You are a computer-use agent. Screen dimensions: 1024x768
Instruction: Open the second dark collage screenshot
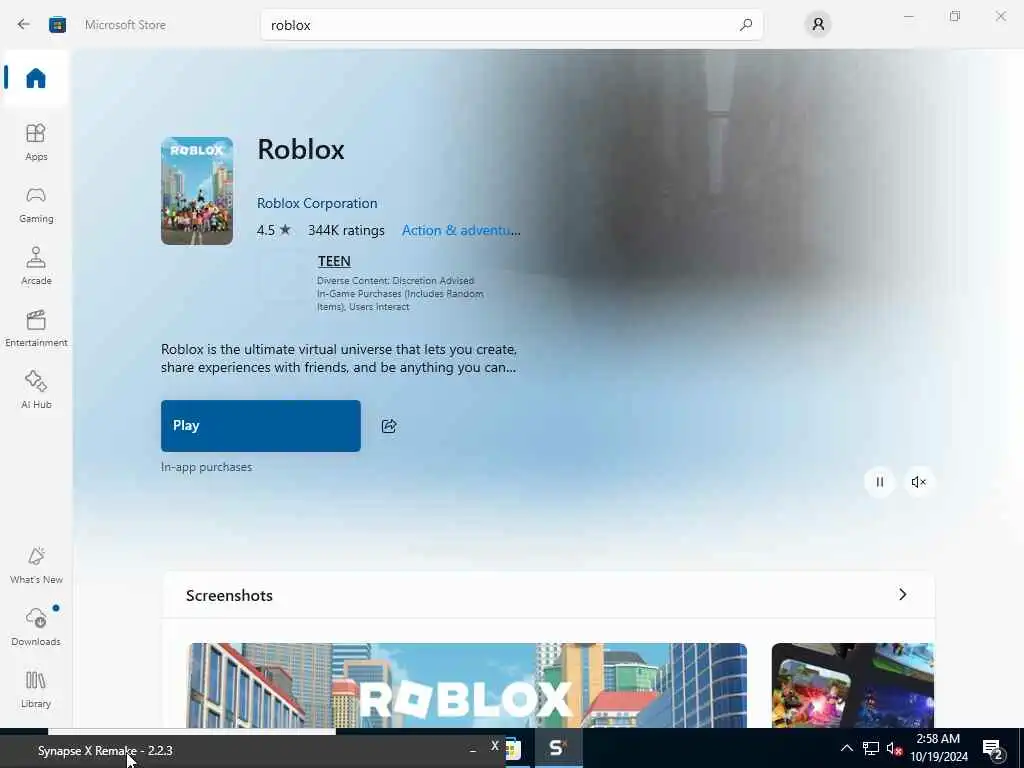(x=852, y=685)
